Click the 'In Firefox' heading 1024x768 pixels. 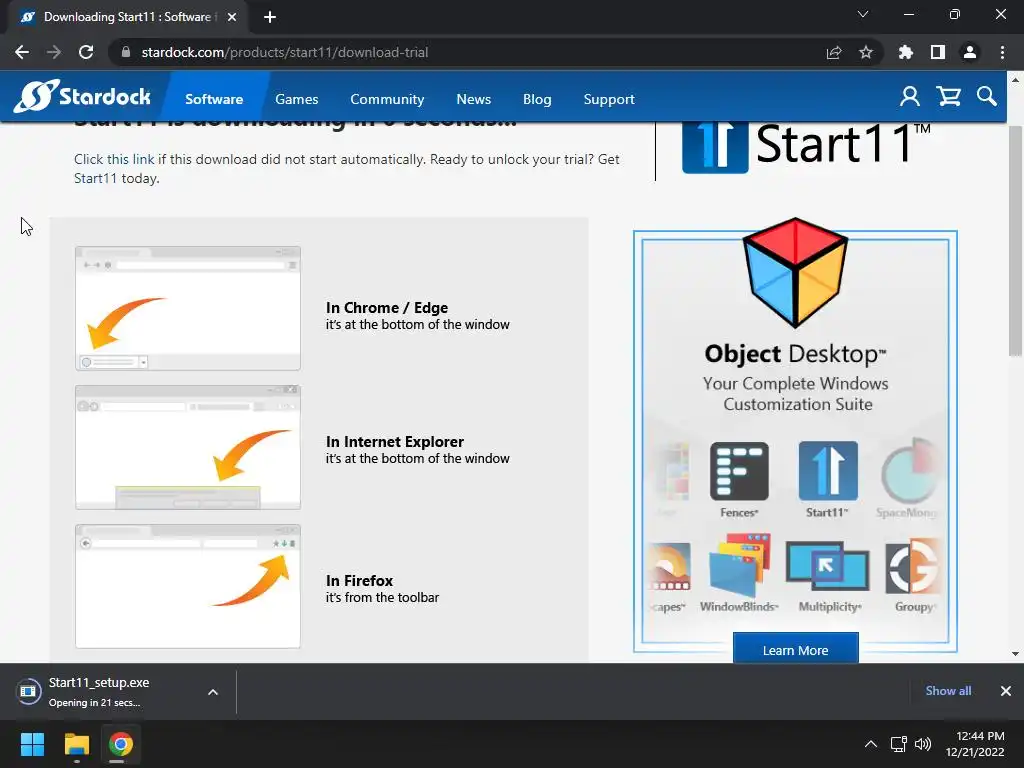point(359,581)
